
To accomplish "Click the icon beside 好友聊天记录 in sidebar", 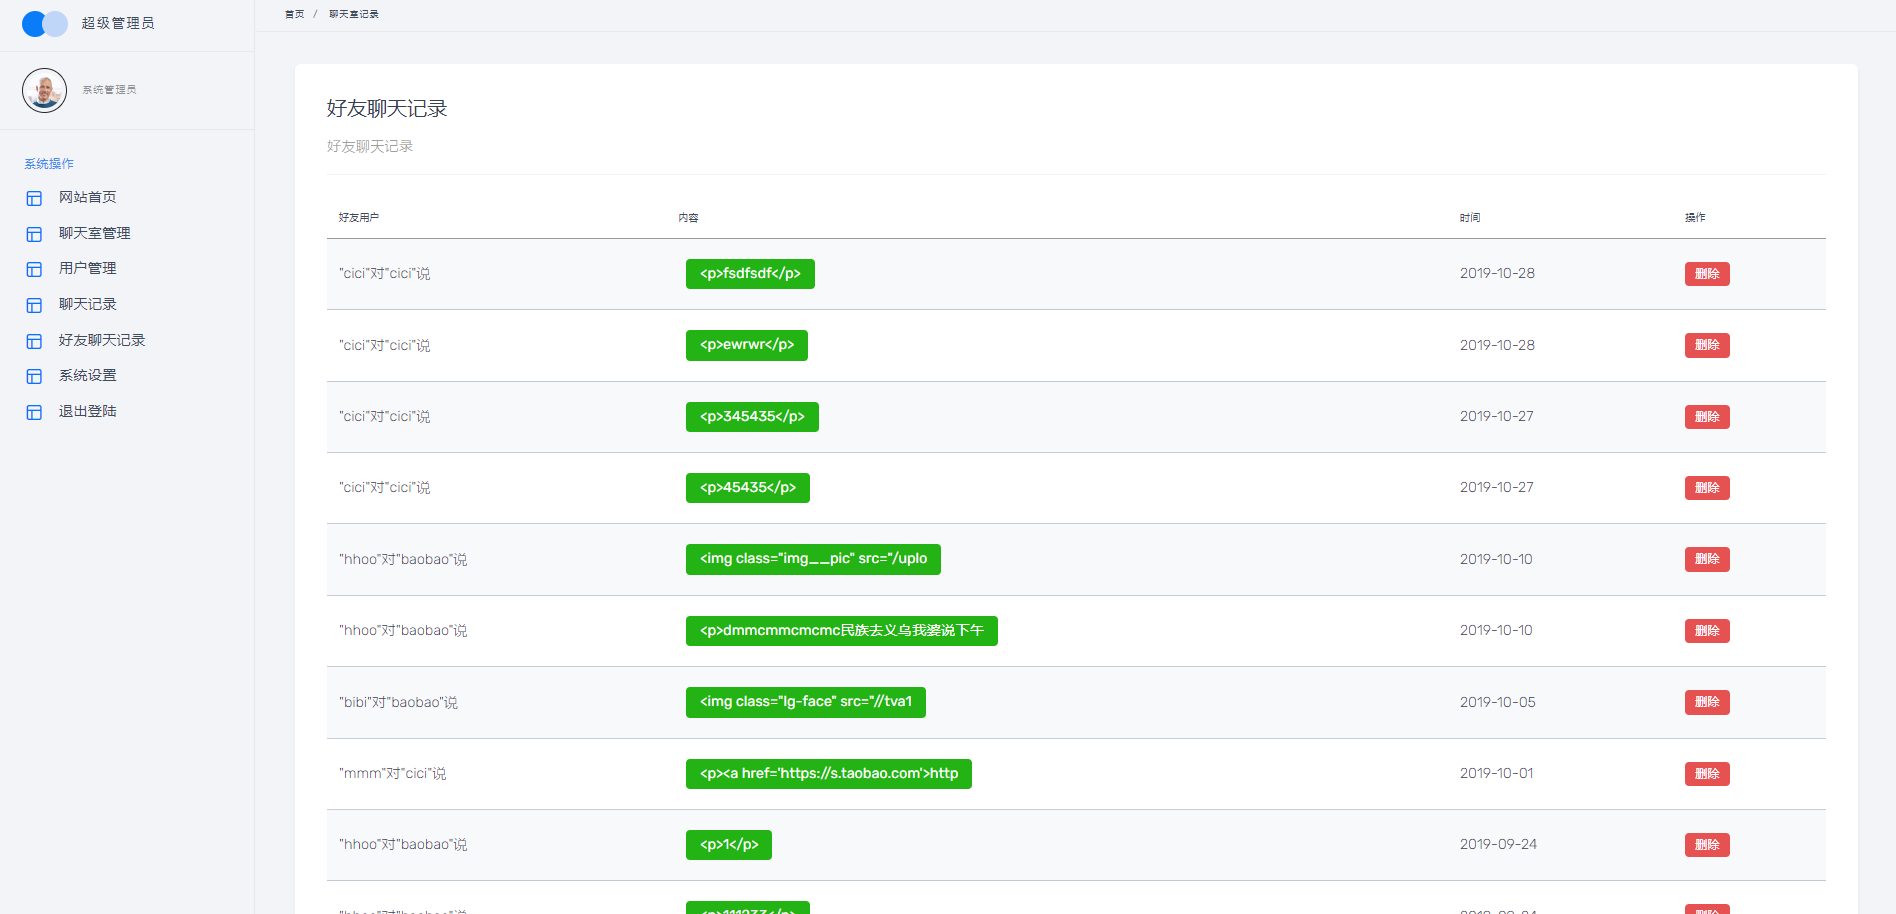I will [x=34, y=341].
